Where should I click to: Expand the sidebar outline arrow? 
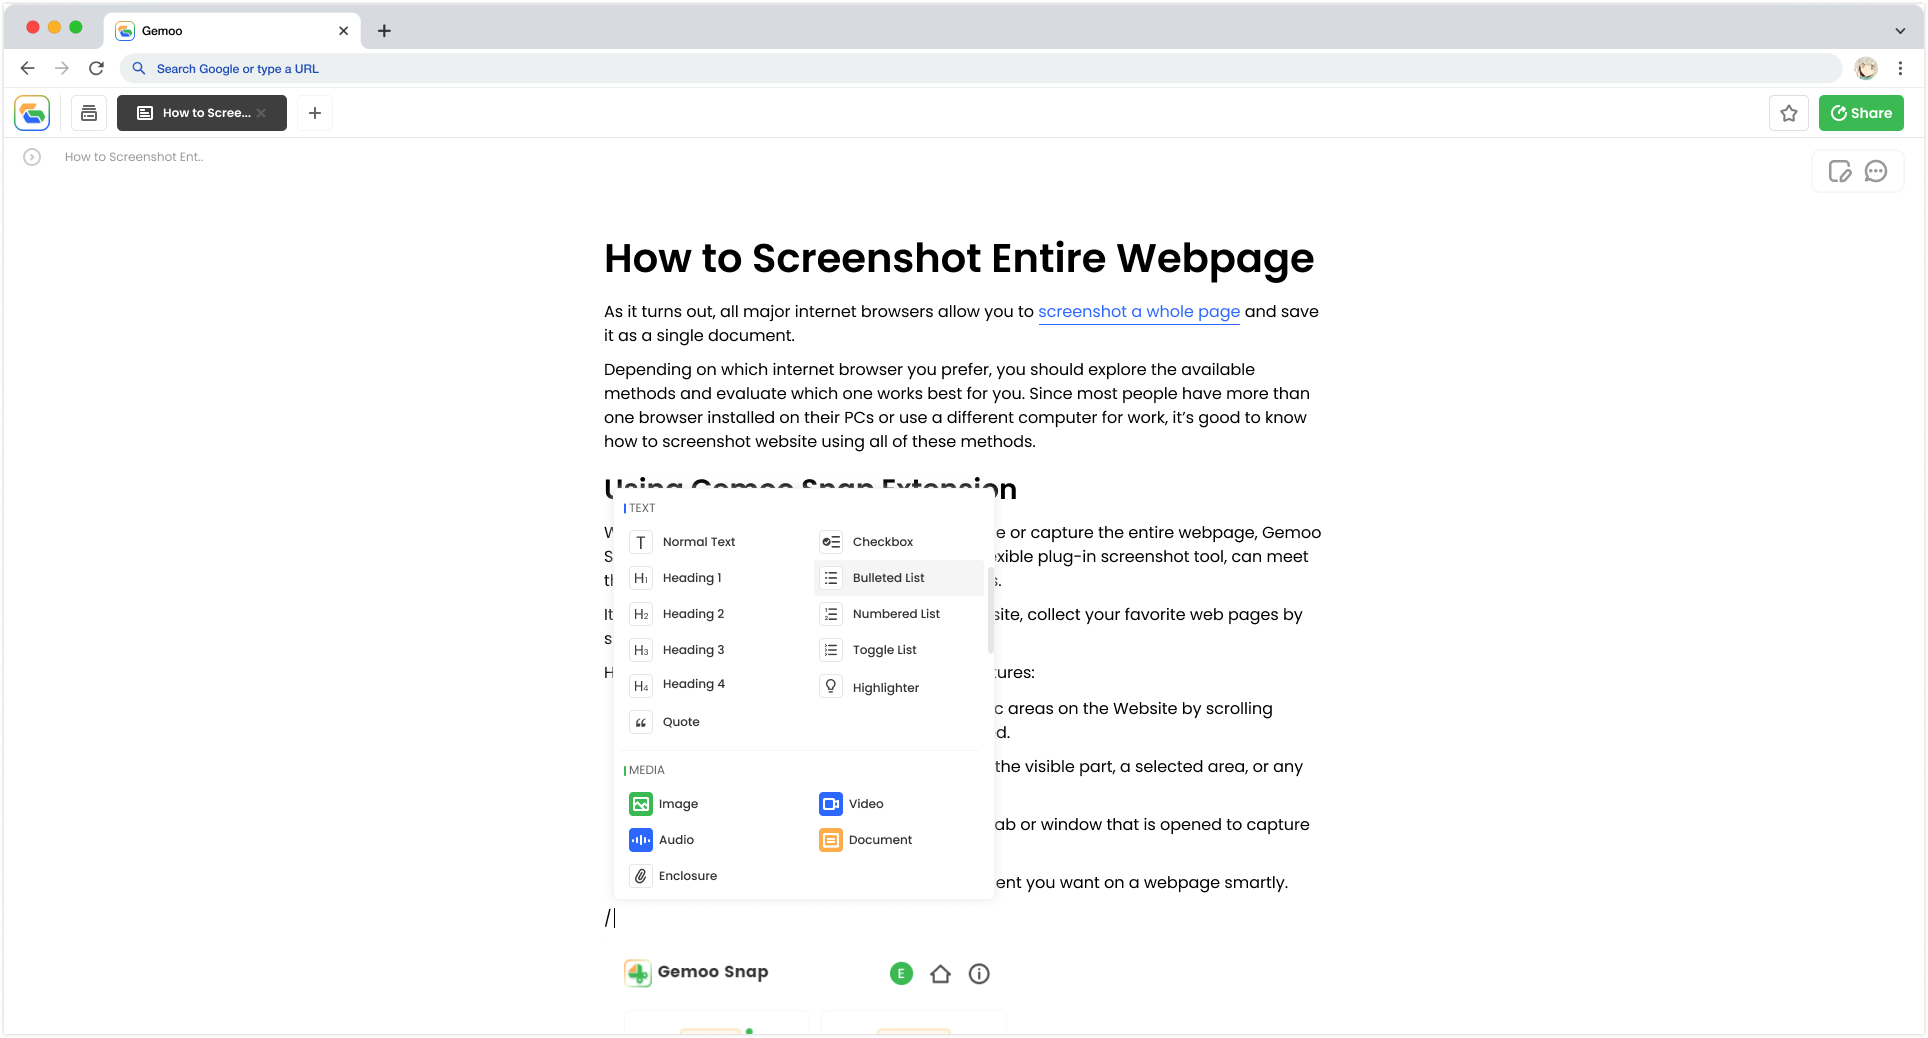pos(32,157)
